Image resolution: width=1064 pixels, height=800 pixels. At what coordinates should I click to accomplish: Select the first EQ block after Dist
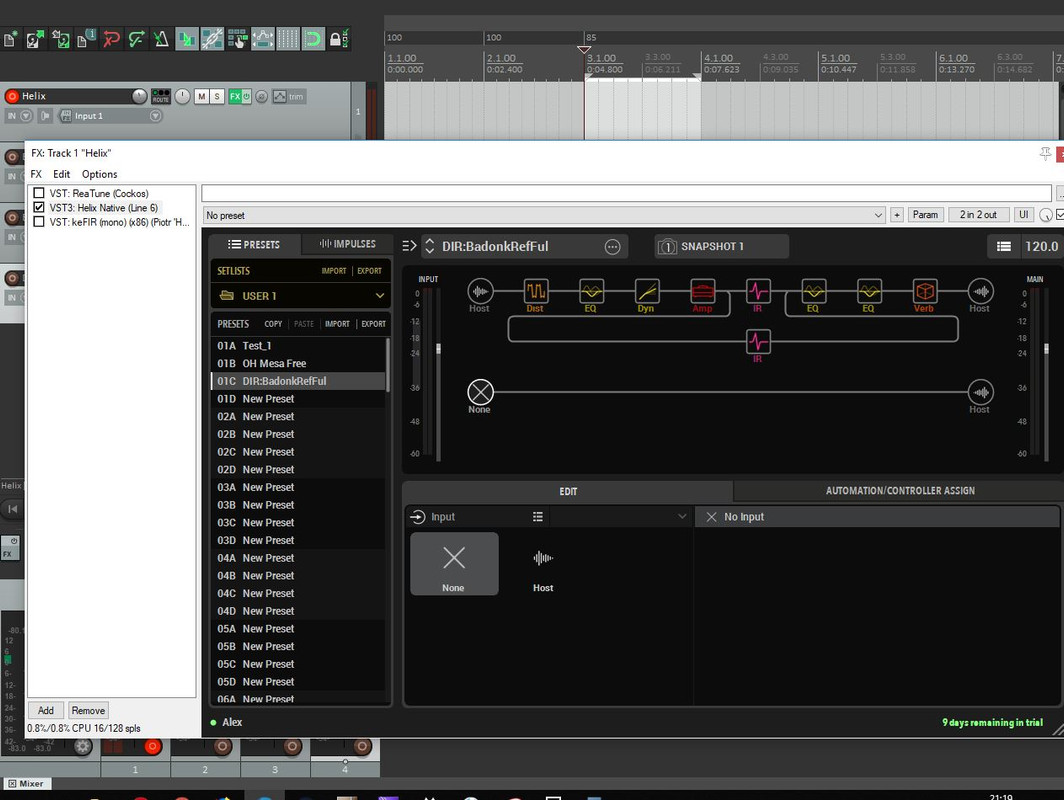click(x=591, y=292)
